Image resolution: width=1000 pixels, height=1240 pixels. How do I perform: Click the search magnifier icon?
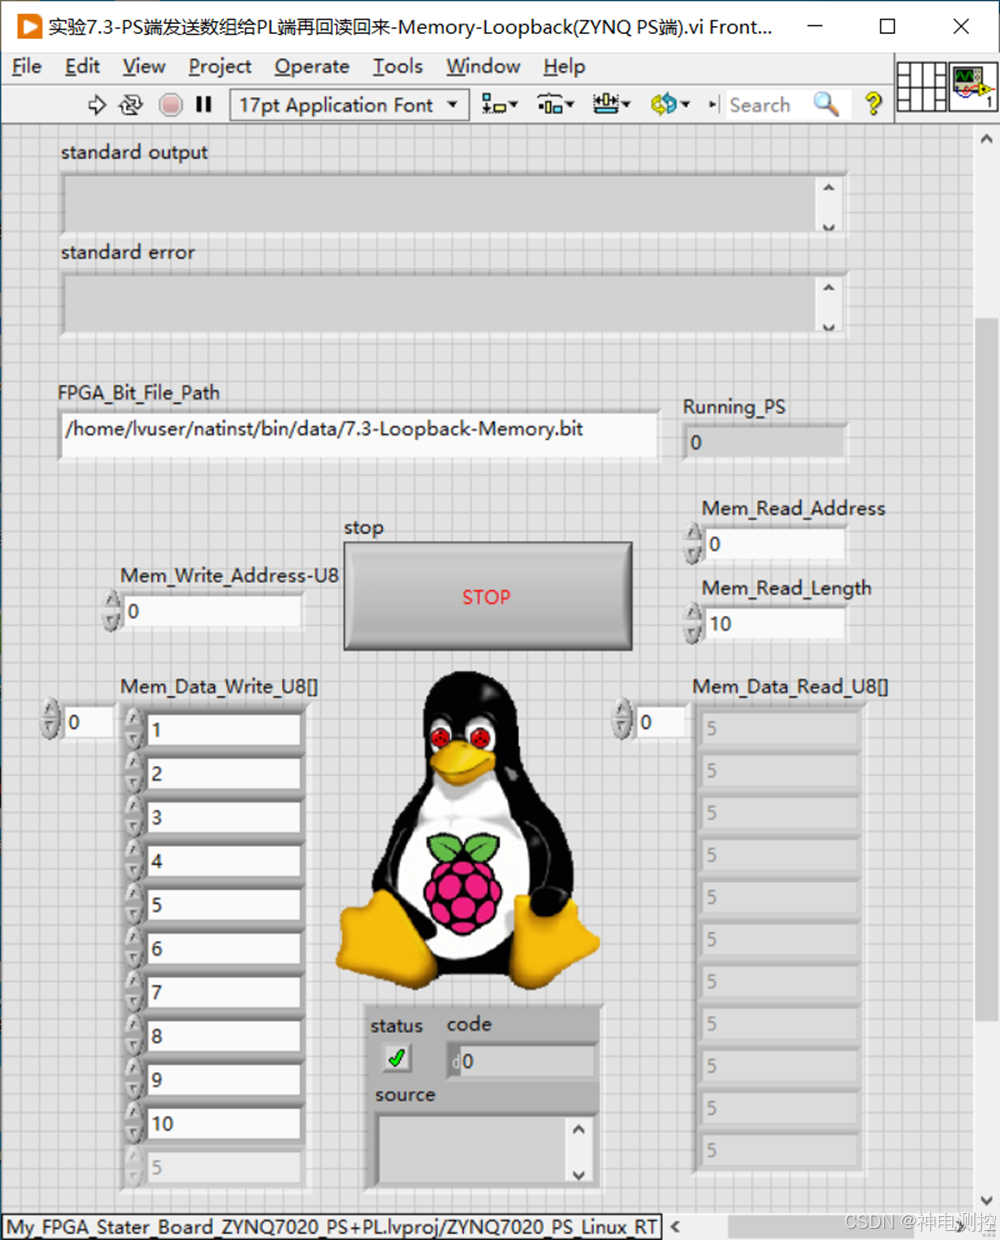coord(826,104)
